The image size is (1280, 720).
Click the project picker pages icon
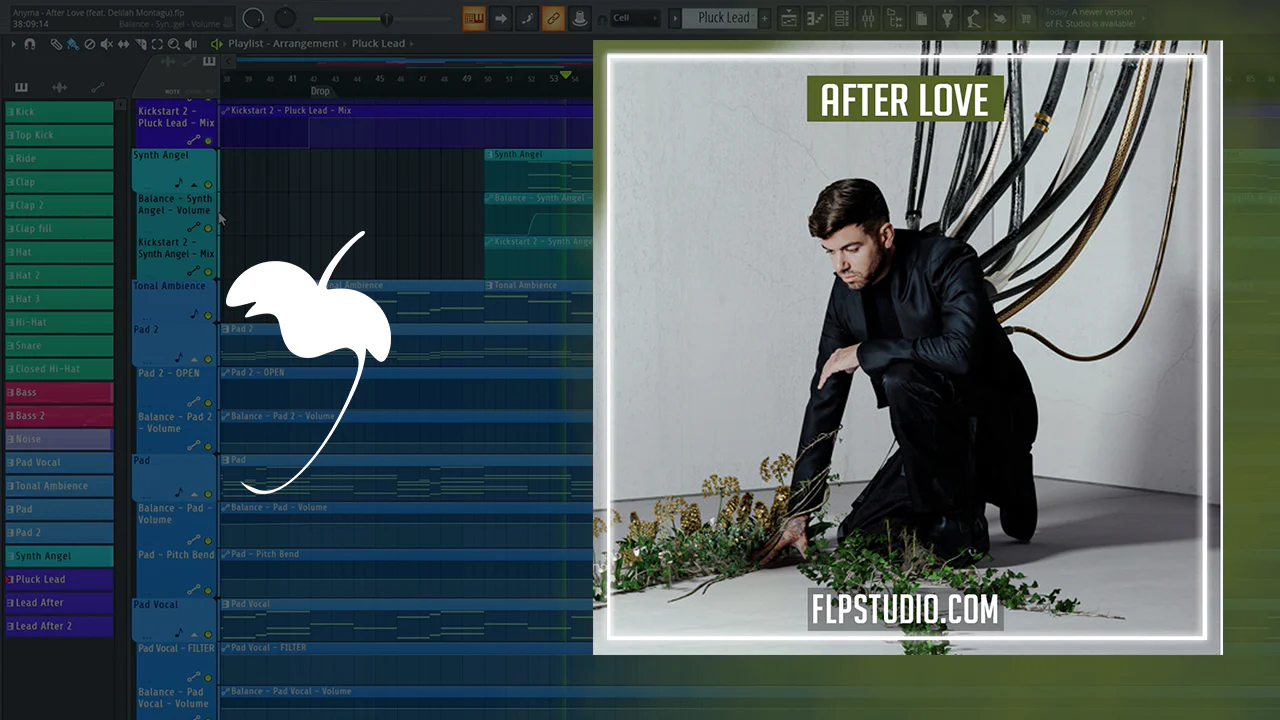[921, 18]
